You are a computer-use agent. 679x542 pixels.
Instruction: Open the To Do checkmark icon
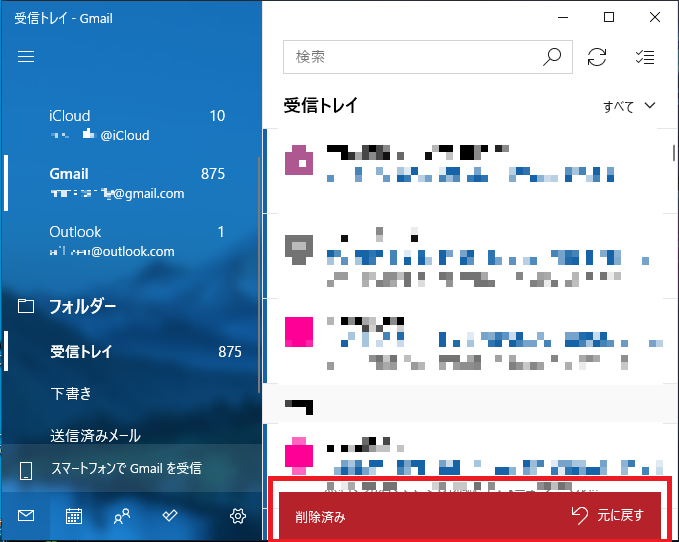(x=169, y=515)
